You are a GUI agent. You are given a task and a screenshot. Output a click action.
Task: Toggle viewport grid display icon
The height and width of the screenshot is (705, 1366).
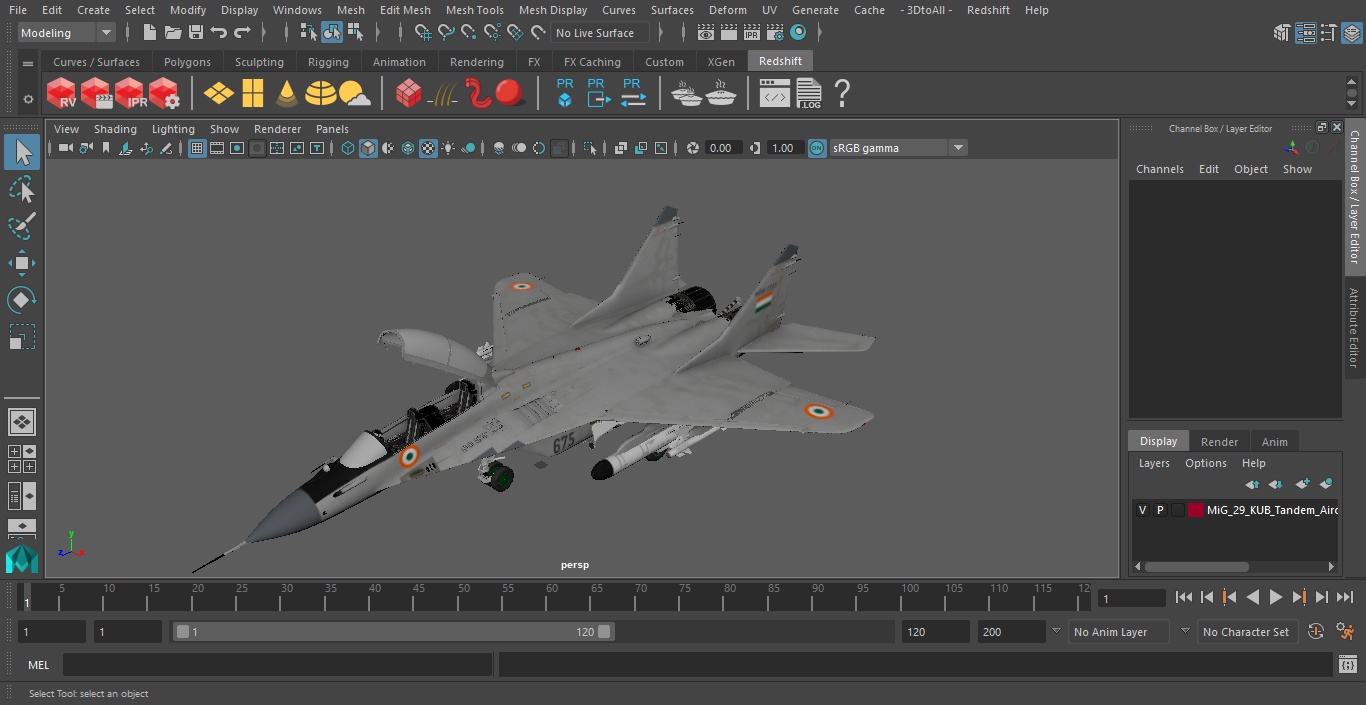pyautogui.click(x=197, y=148)
